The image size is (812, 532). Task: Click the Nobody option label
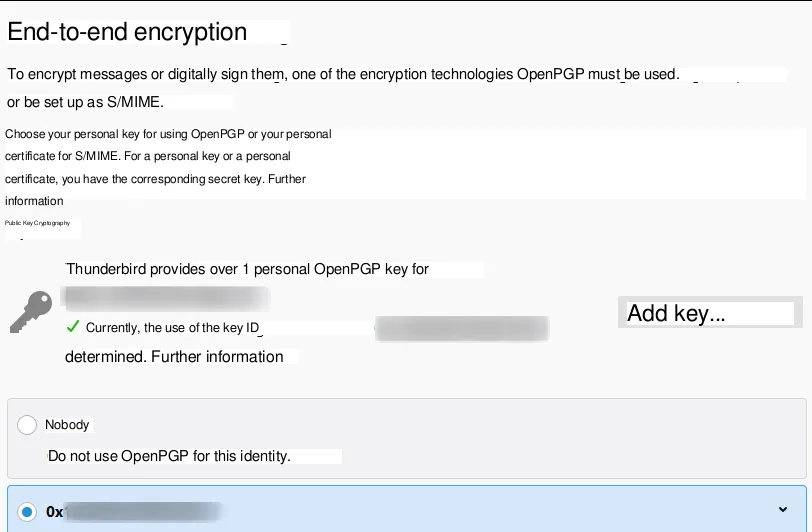coord(67,425)
